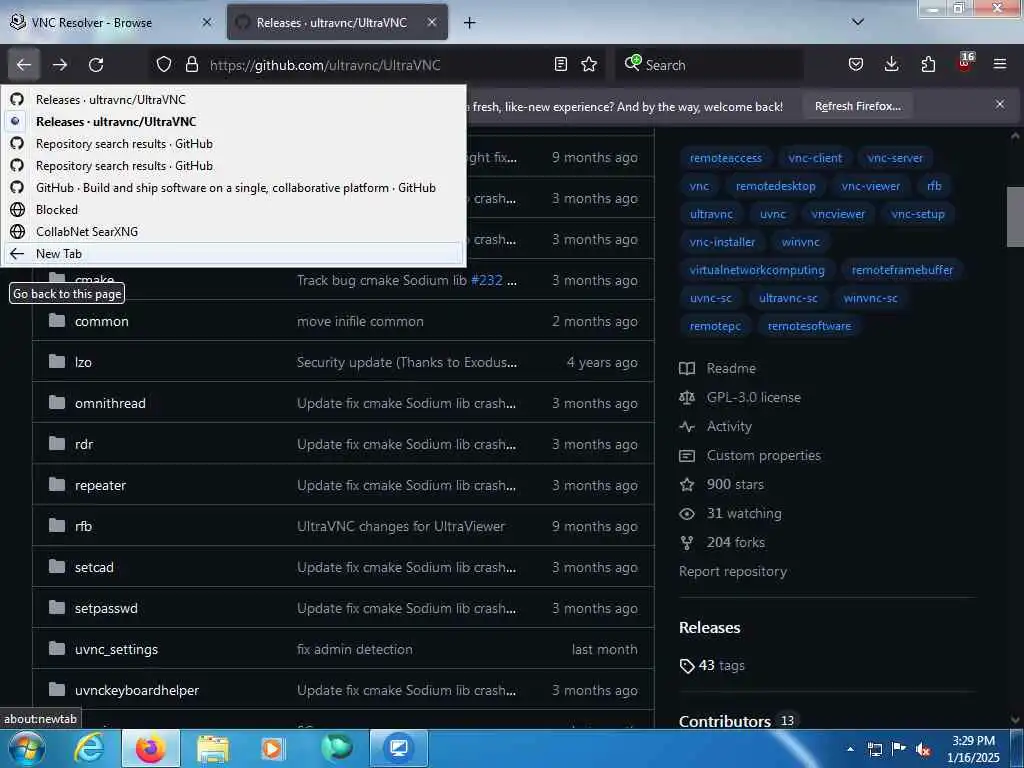
Task: Open the tracking protection shield icon
Action: click(x=164, y=65)
